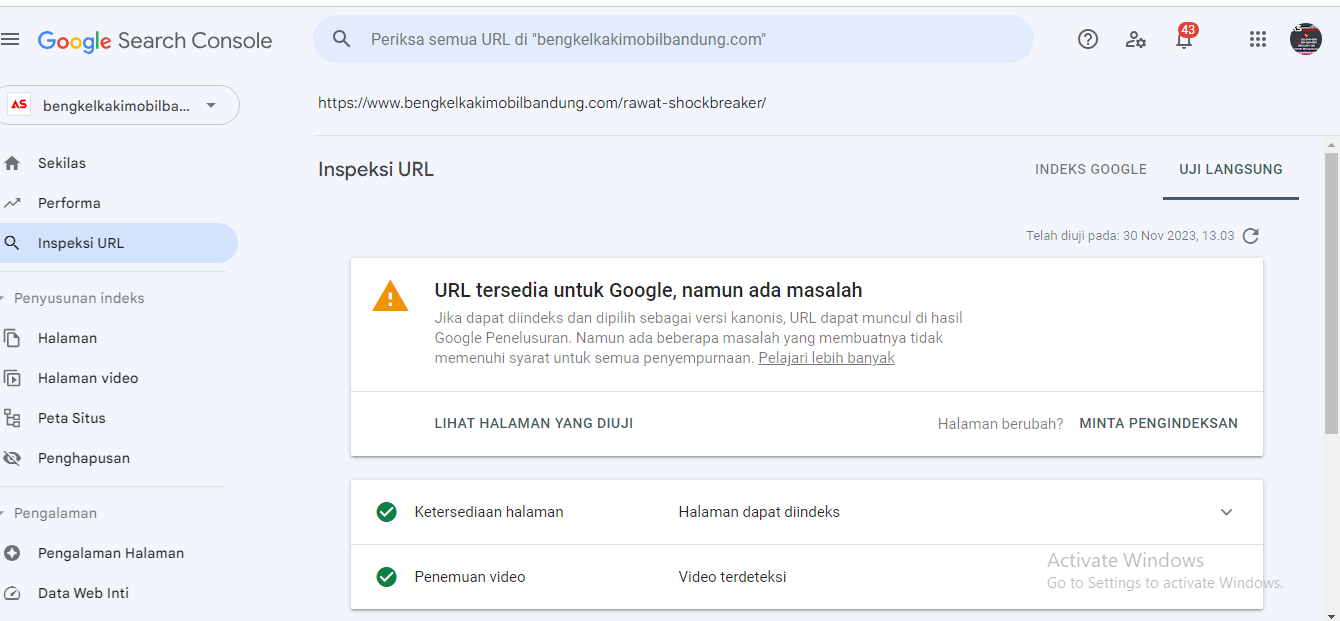Click the magnifier icon in search bar
Image resolution: width=1340 pixels, height=621 pixels.
coord(342,39)
